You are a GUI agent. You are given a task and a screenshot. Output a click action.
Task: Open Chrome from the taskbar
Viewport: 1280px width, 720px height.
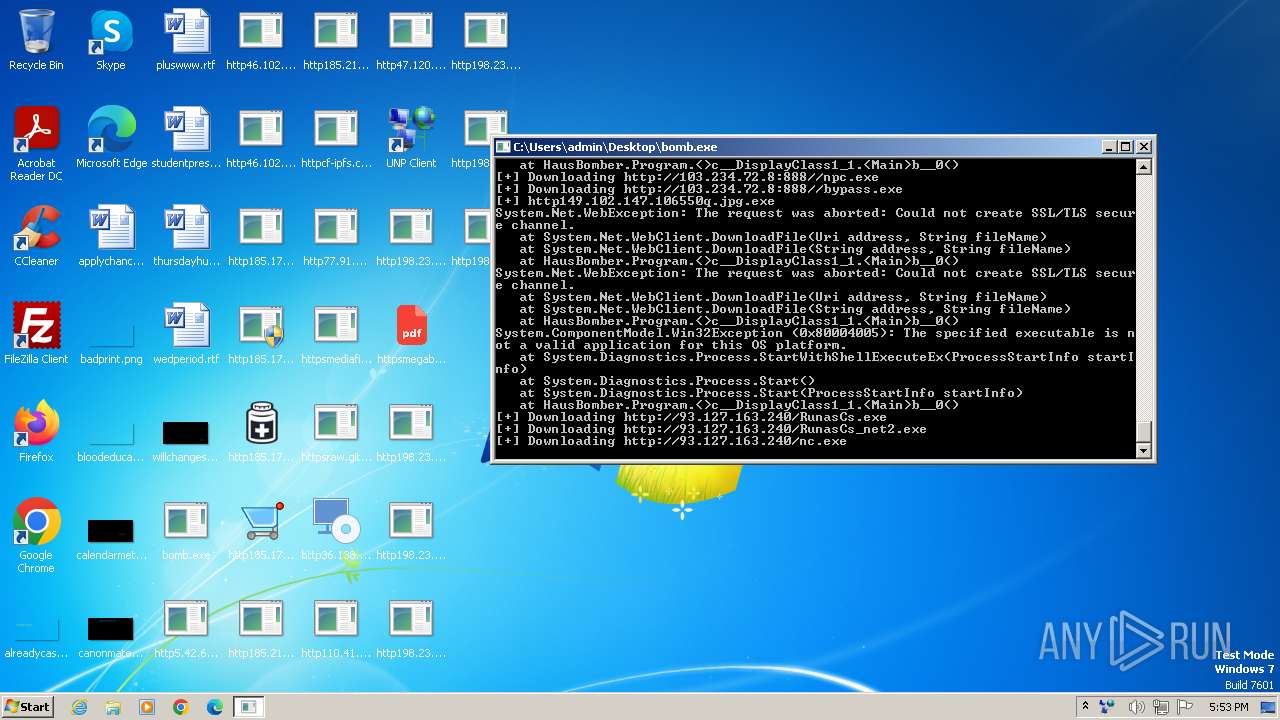(181, 707)
